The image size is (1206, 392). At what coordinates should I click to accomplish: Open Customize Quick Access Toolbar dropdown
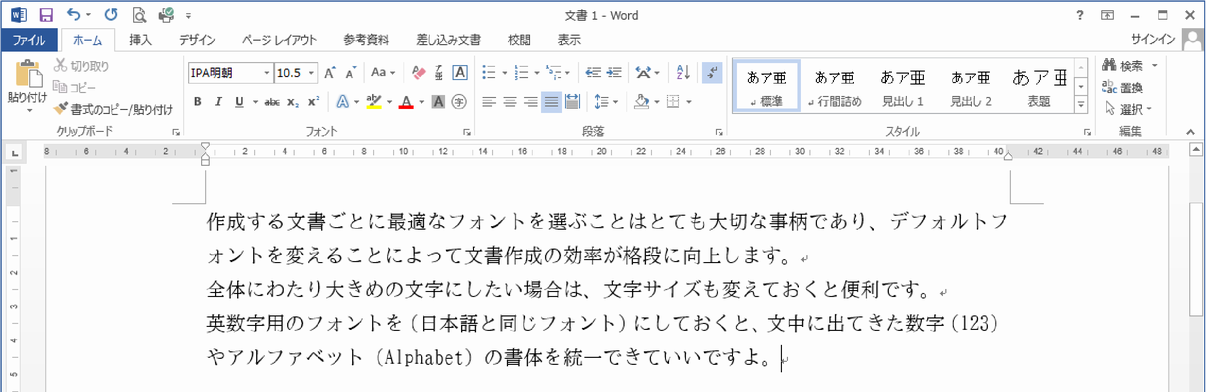coord(189,16)
